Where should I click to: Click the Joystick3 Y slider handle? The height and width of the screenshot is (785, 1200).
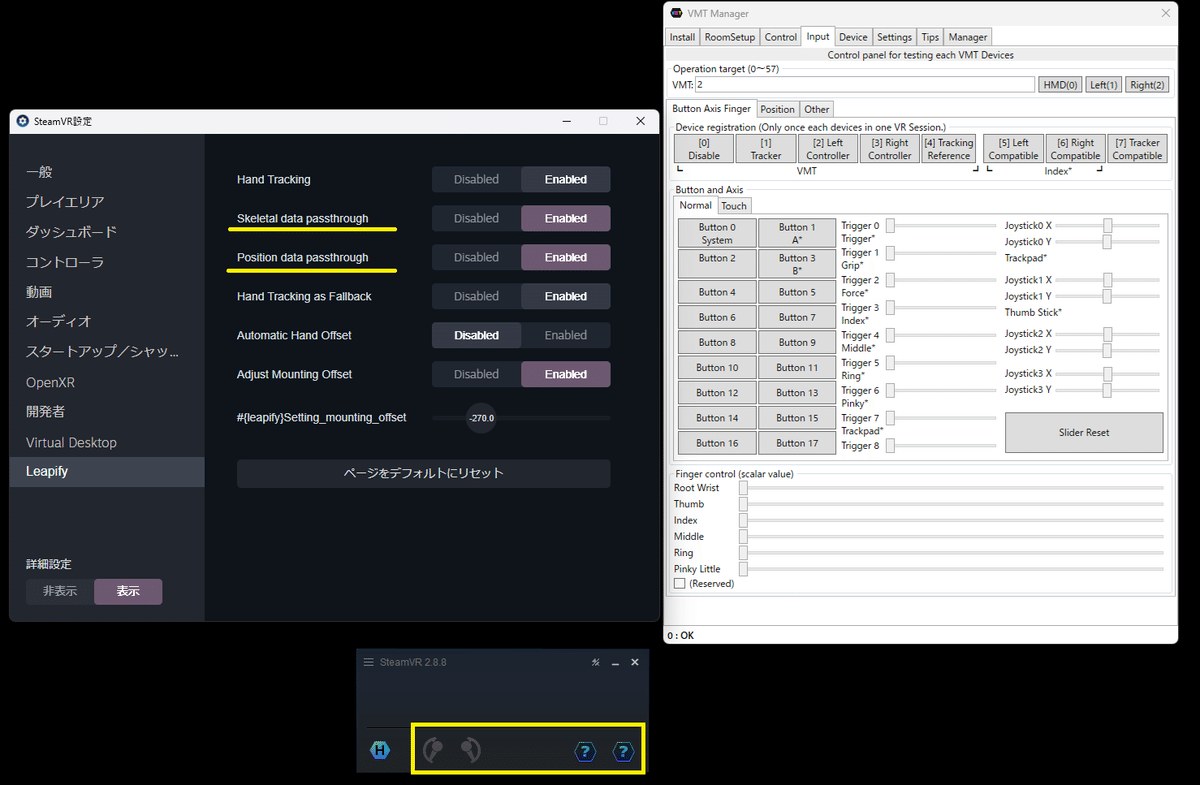[x=1108, y=389]
